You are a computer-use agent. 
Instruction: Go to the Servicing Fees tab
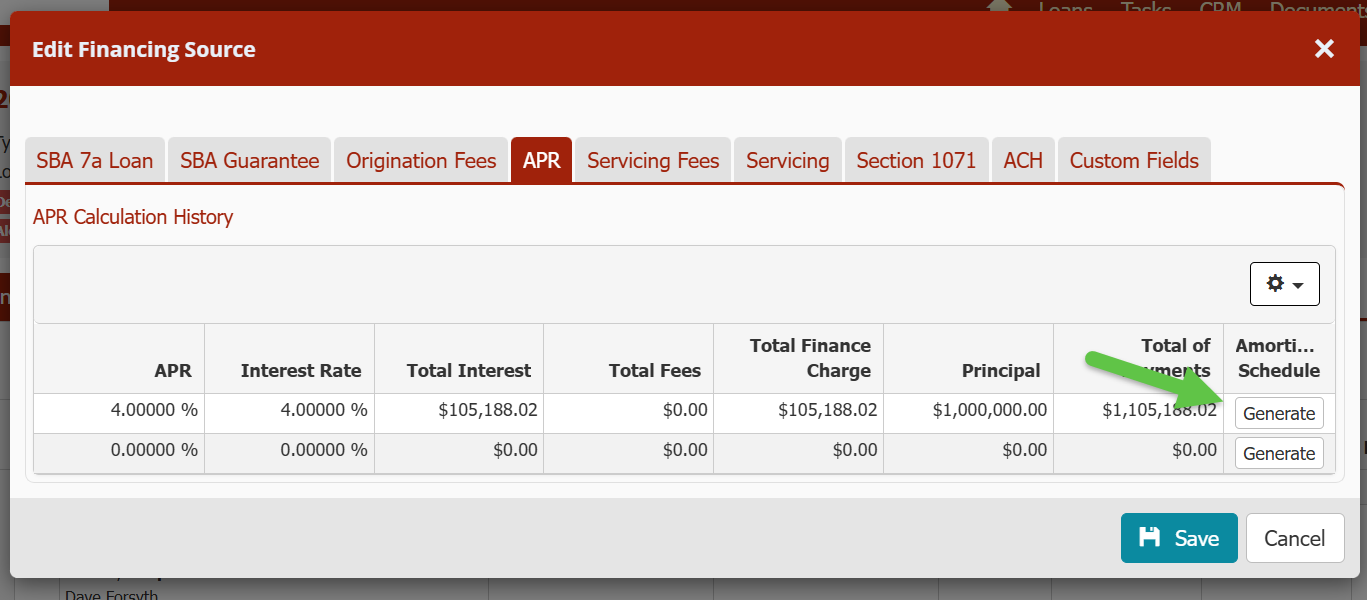[x=653, y=160]
